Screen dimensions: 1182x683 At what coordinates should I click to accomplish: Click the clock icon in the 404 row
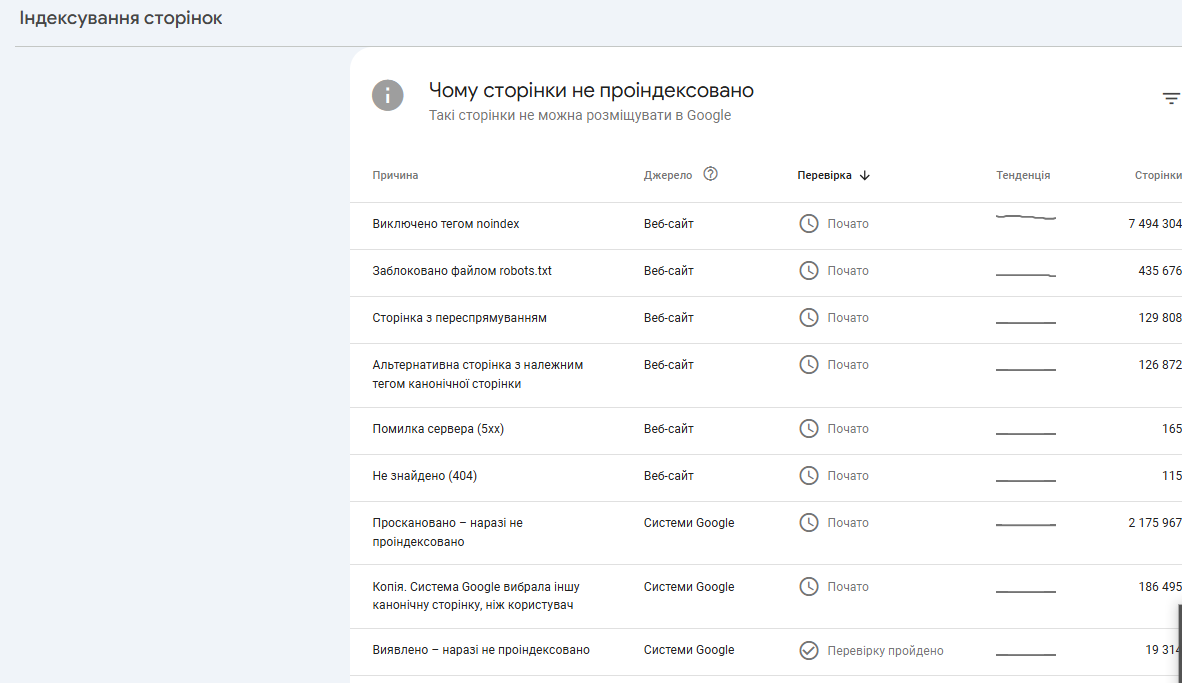pos(809,476)
